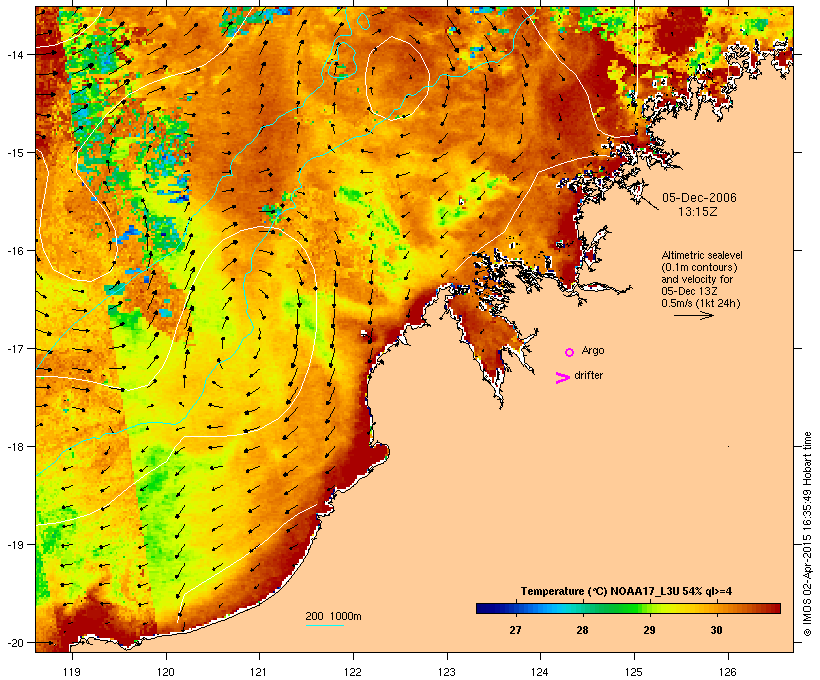Click the '05-Dec 13Z' text line
The width and height of the screenshot is (820, 680).
point(689,291)
